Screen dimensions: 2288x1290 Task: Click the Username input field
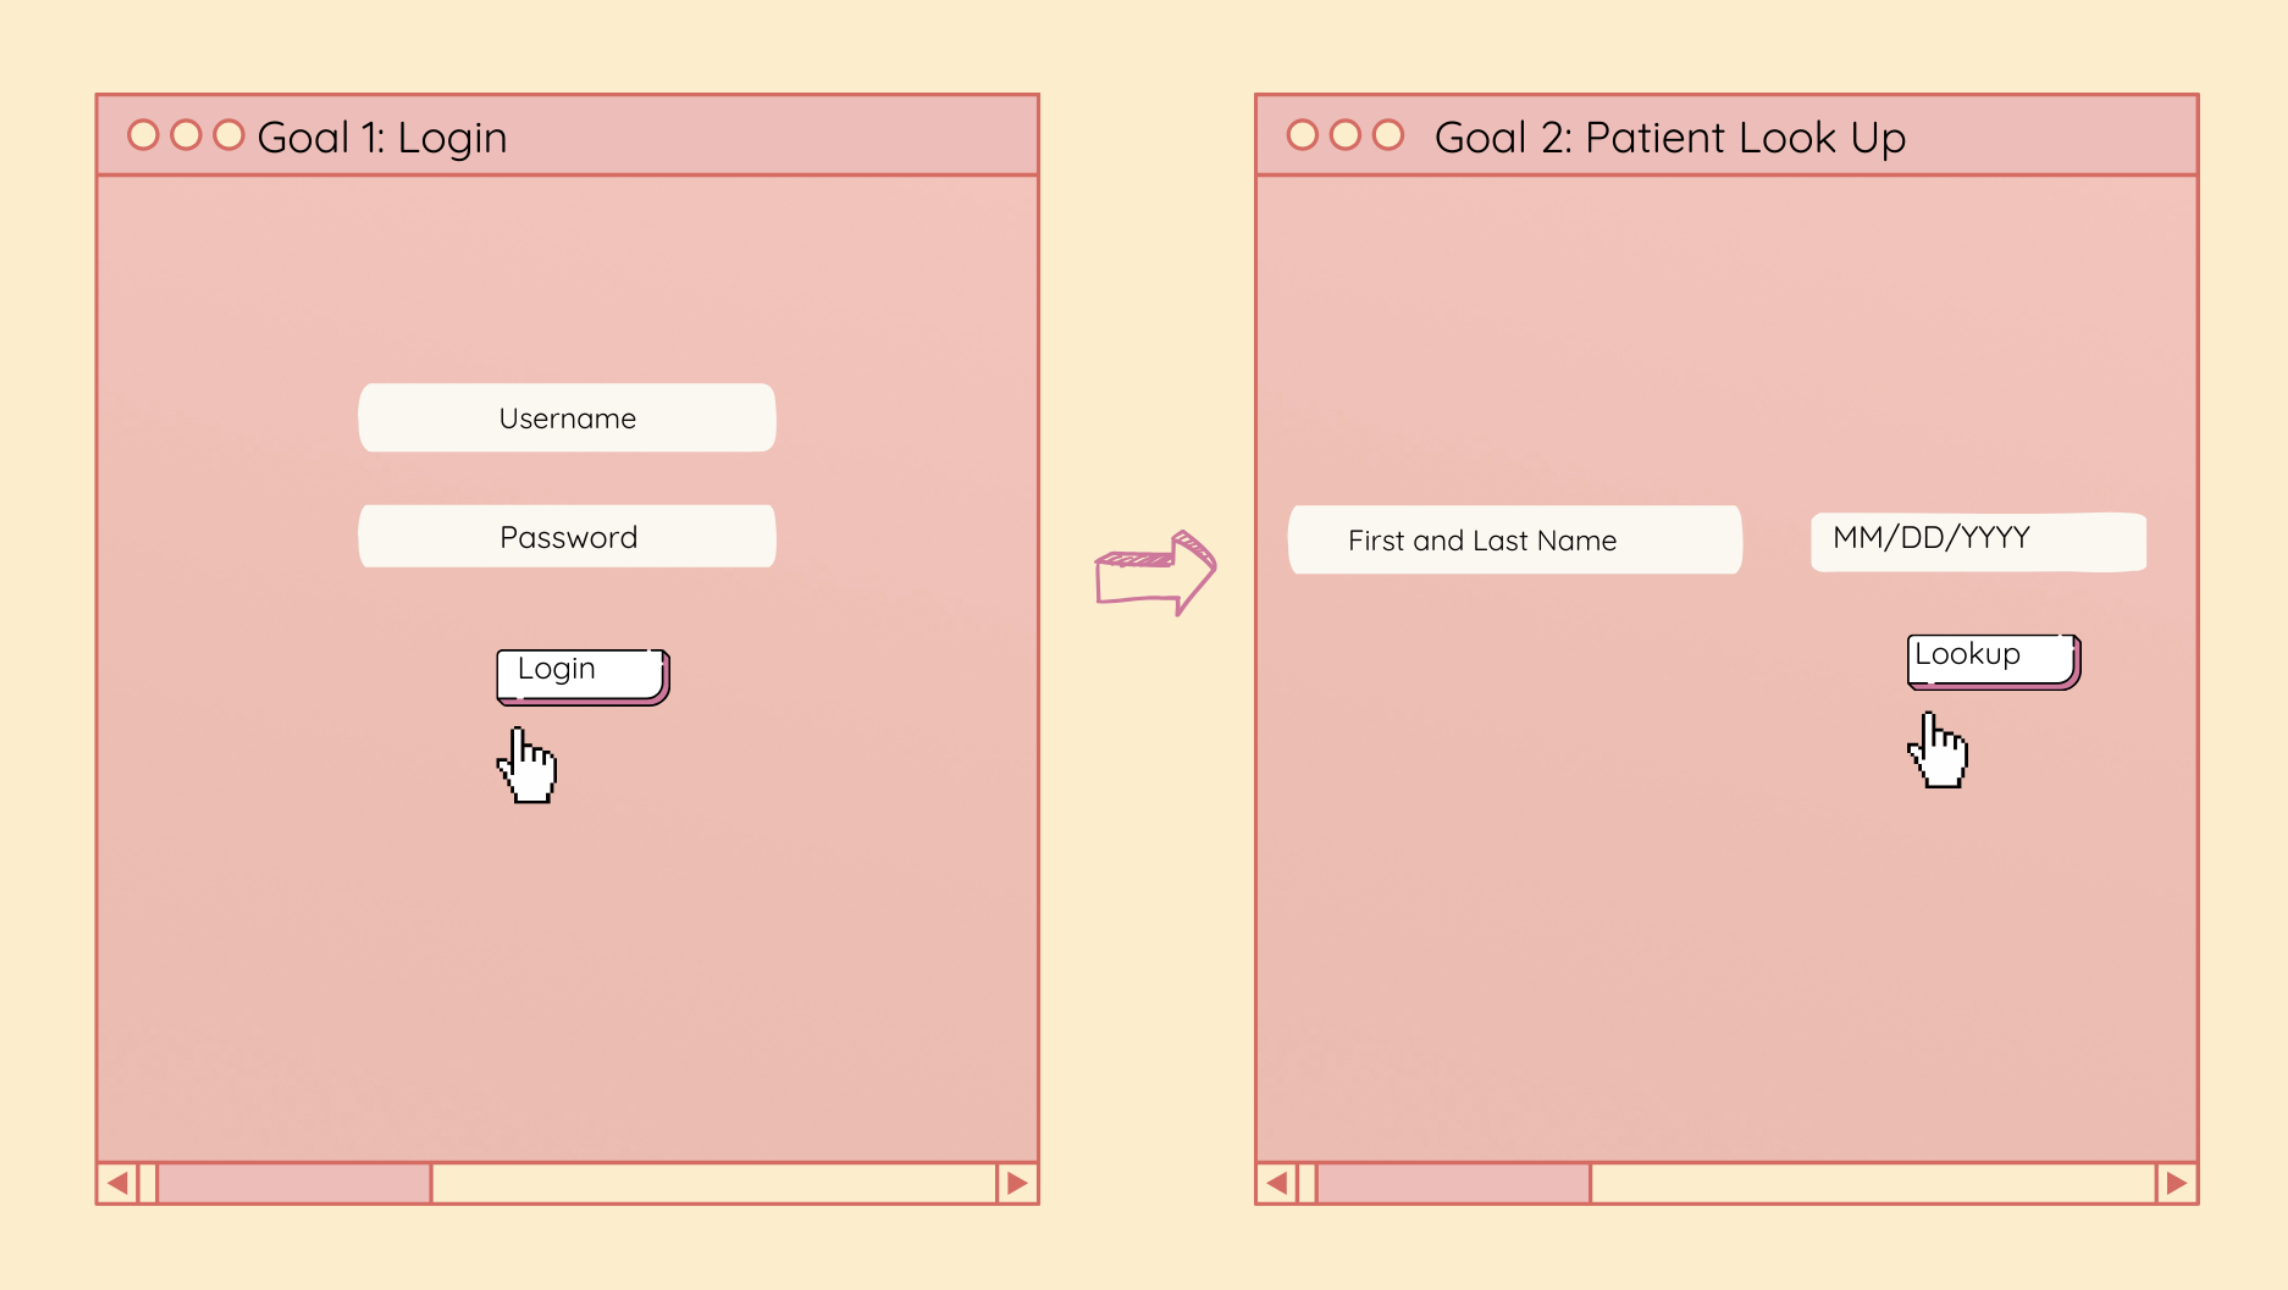(x=567, y=418)
